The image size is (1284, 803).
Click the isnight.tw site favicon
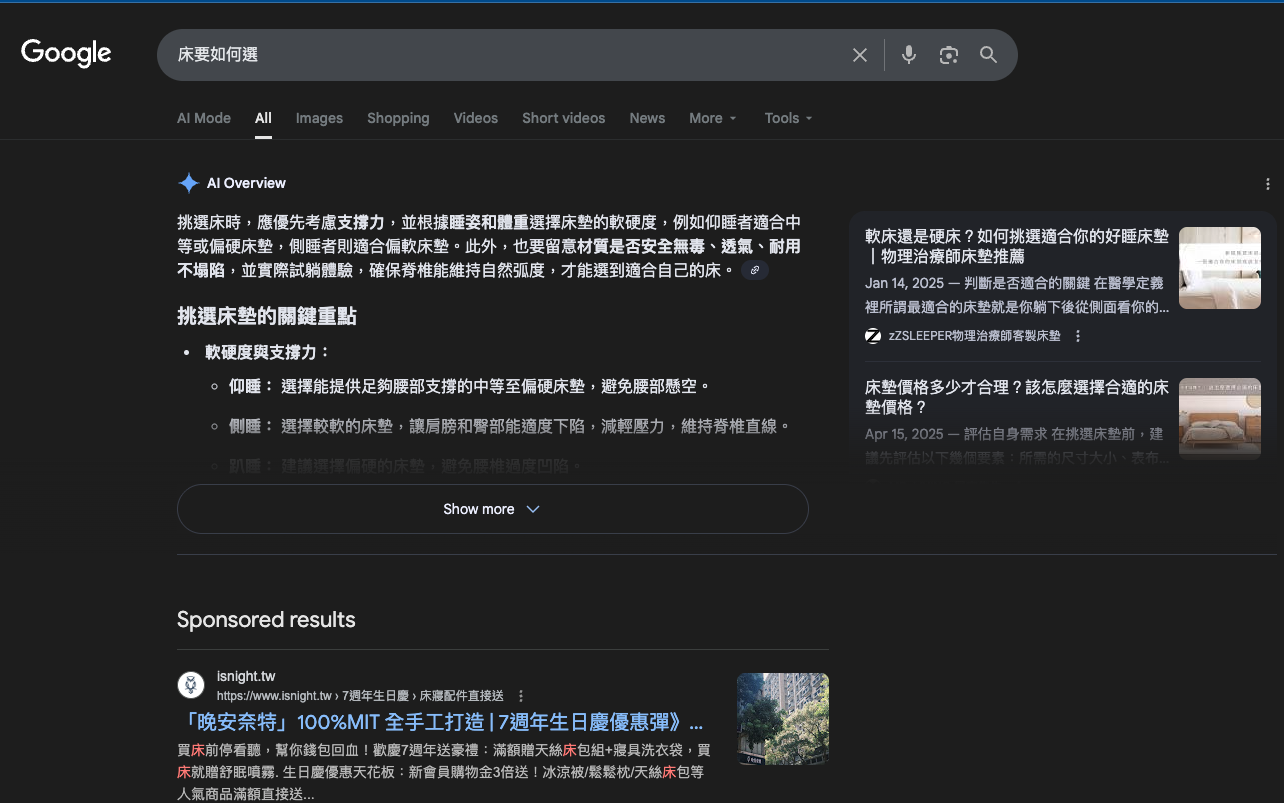click(x=191, y=685)
